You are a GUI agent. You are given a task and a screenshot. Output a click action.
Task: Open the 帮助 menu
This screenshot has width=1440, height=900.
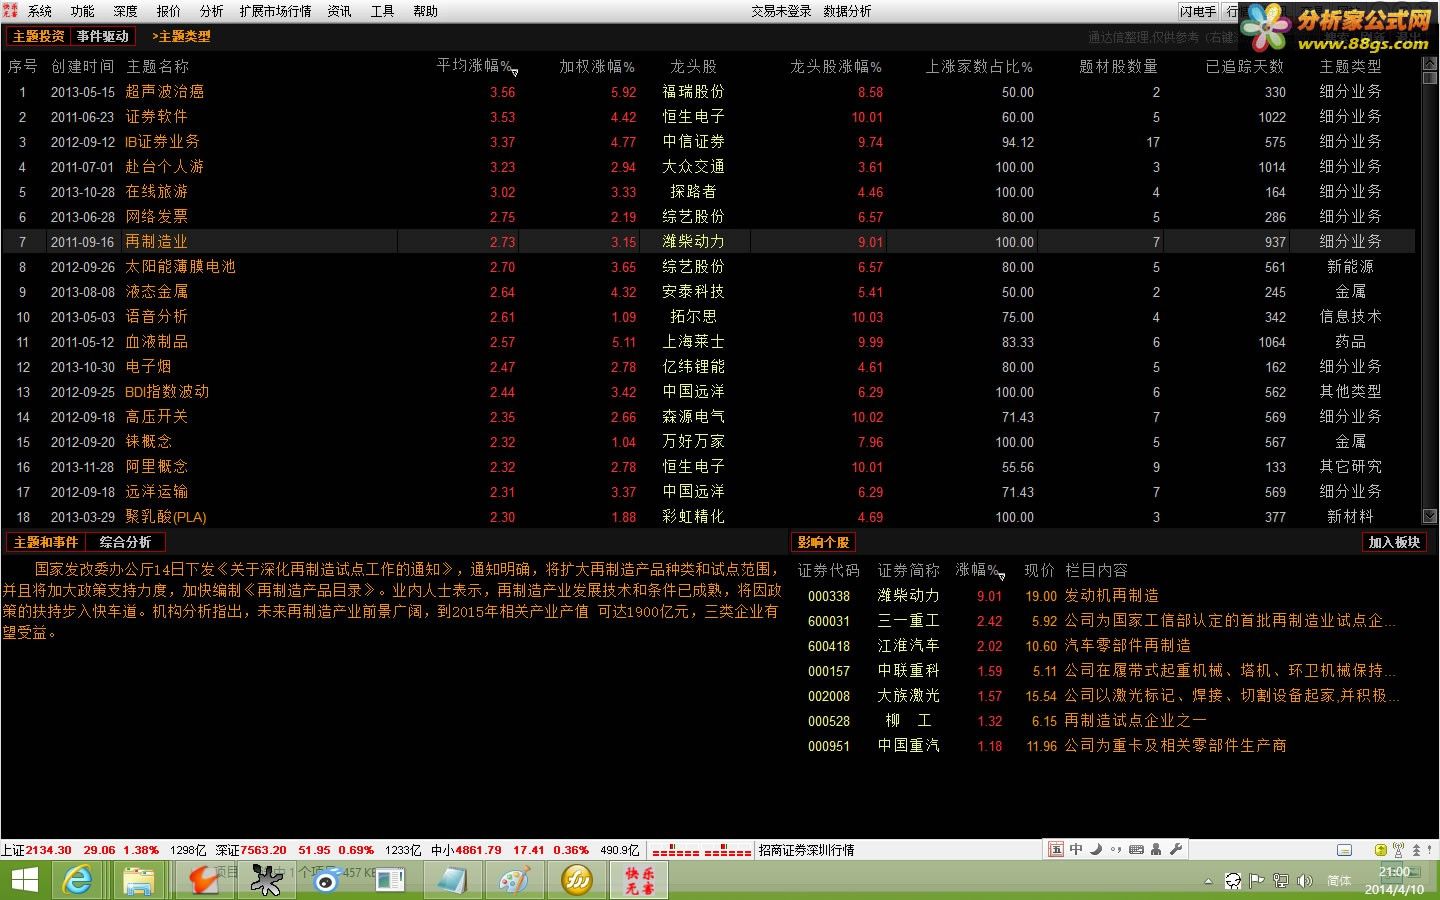426,11
